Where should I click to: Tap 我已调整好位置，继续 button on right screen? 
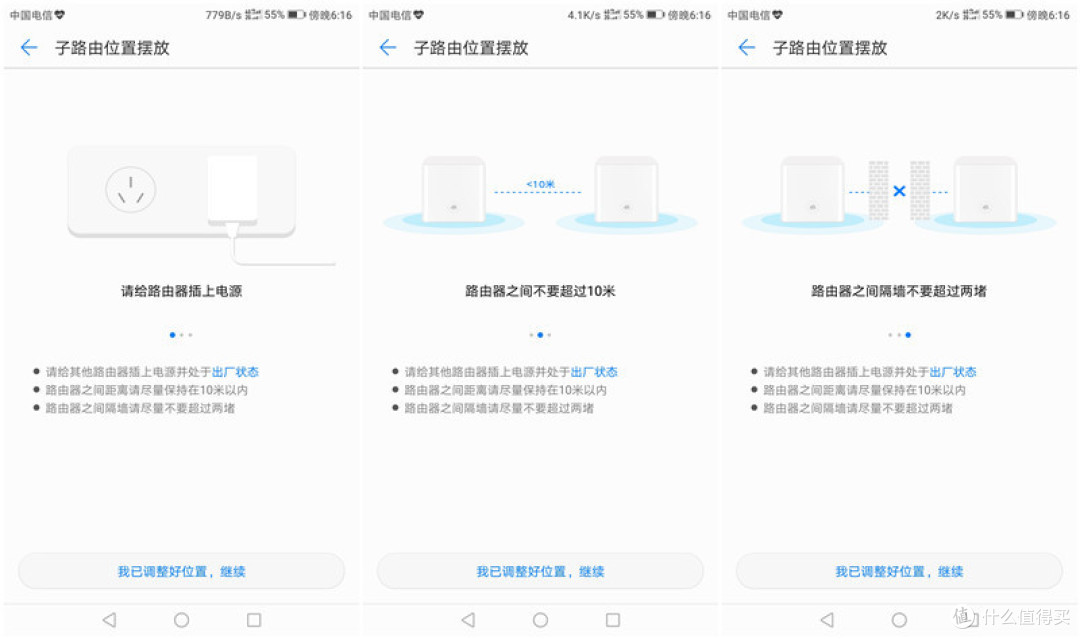[900, 571]
